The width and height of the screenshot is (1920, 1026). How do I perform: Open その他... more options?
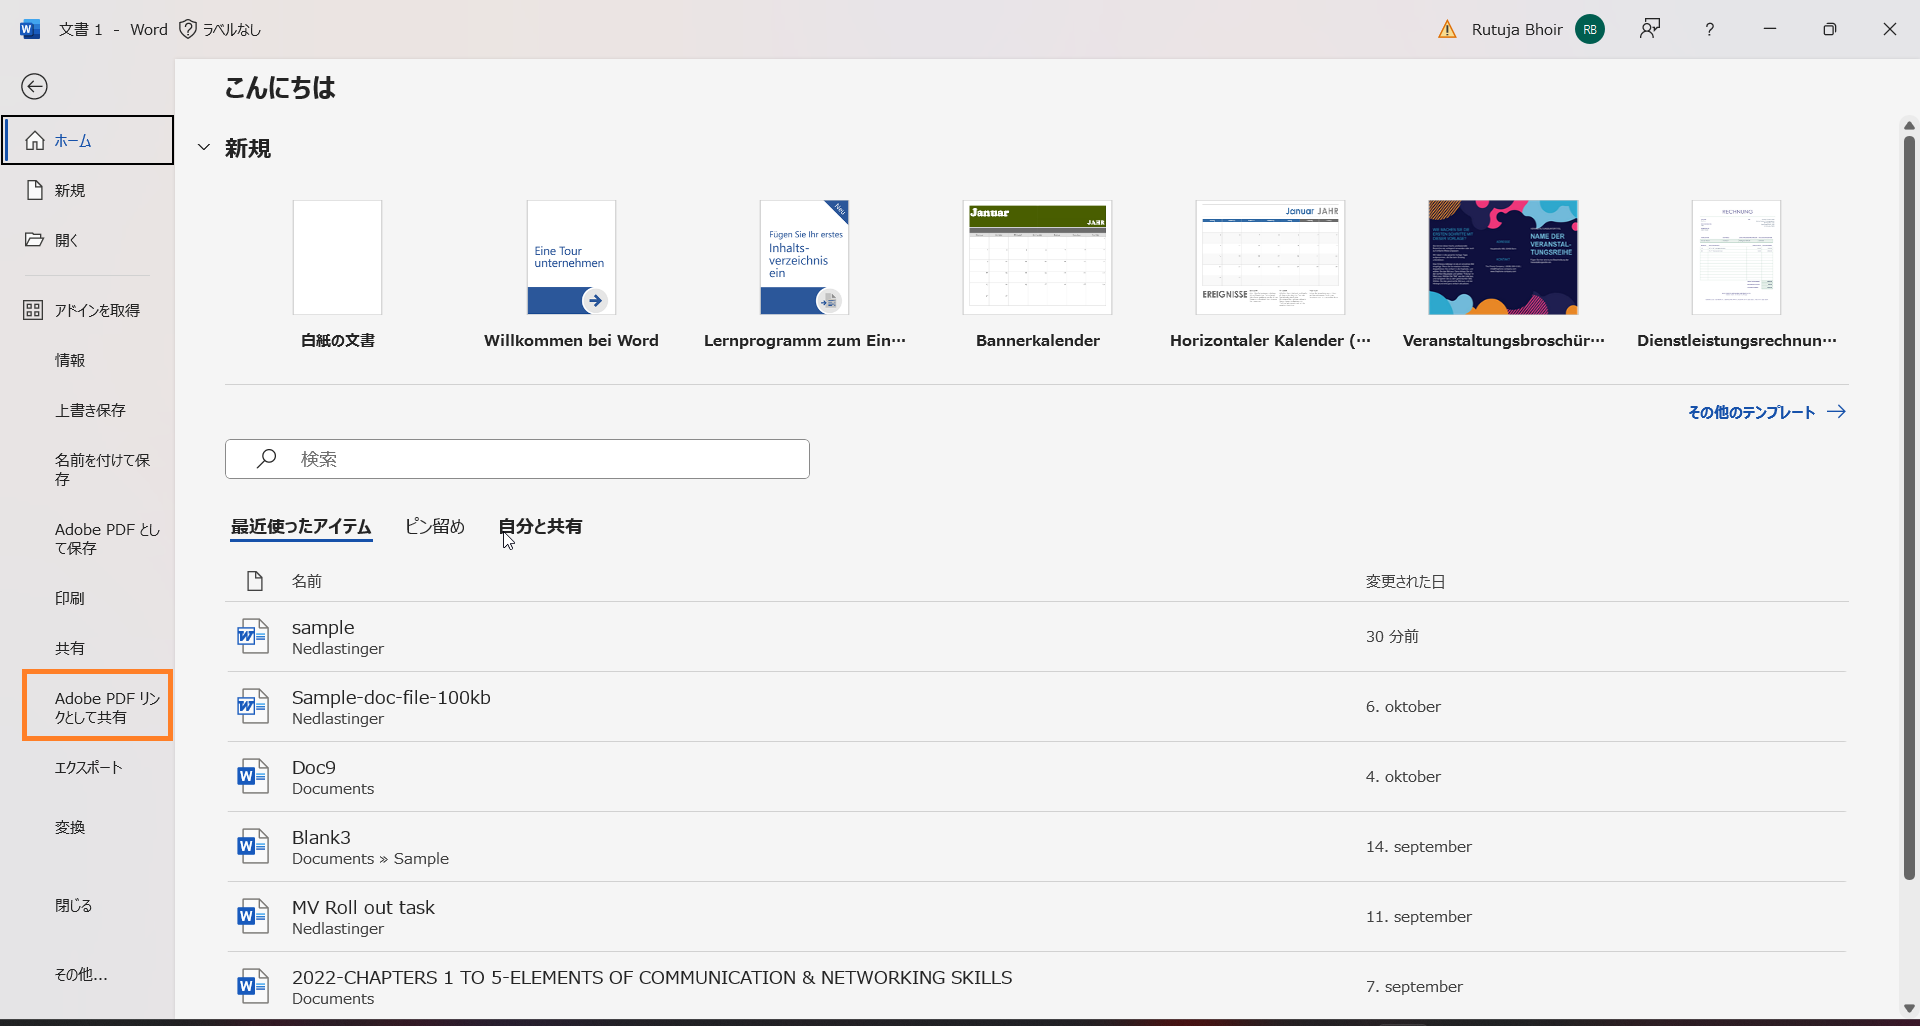tap(88, 974)
